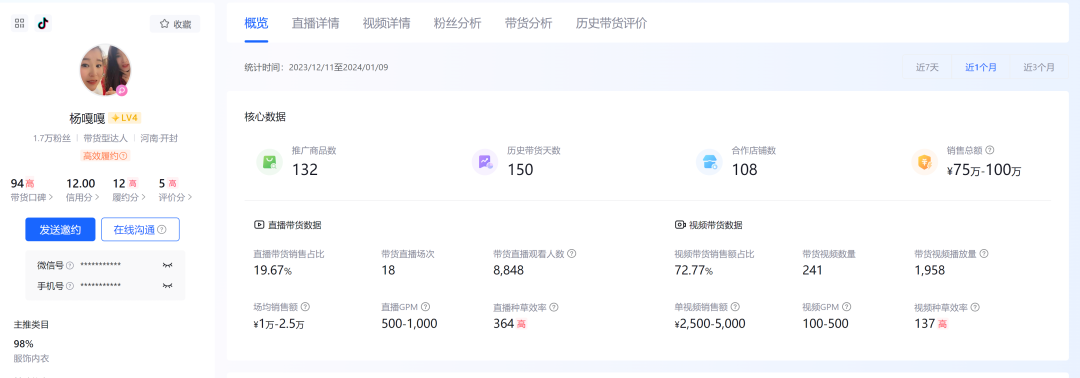Image resolution: width=1080 pixels, height=378 pixels.
Task: Click the 视频带货数据 camera icon
Action: (680, 224)
